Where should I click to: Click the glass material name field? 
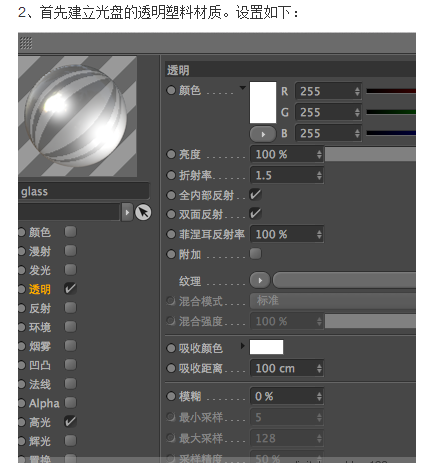[83, 191]
